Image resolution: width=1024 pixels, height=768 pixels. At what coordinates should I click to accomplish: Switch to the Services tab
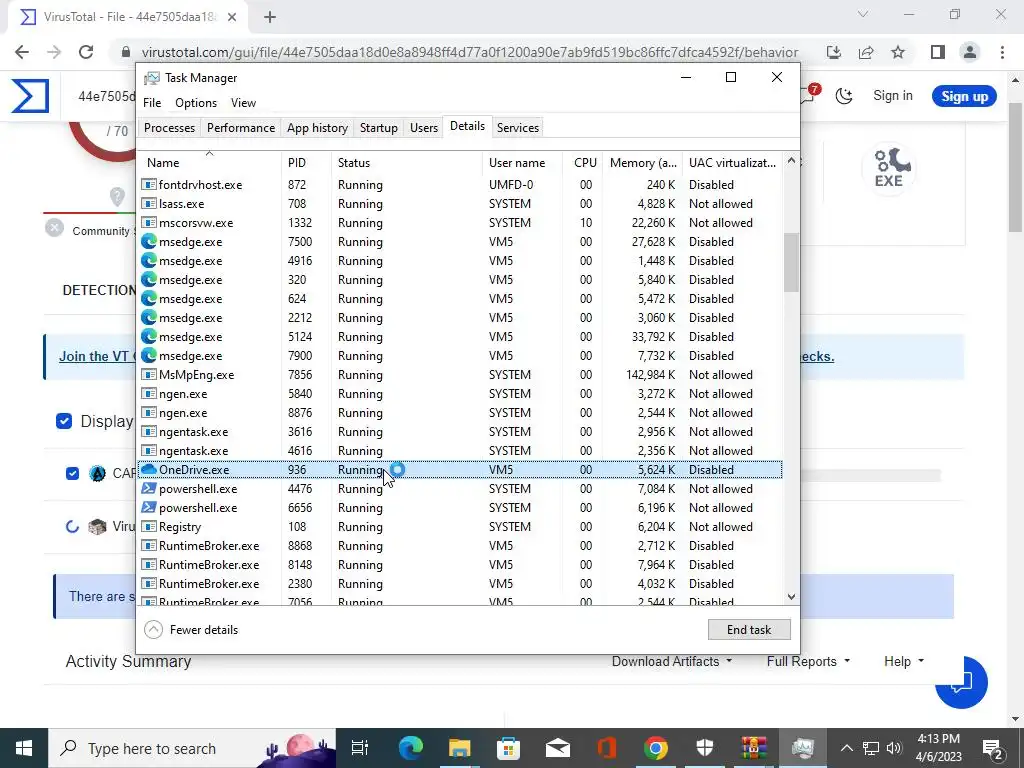point(518,128)
